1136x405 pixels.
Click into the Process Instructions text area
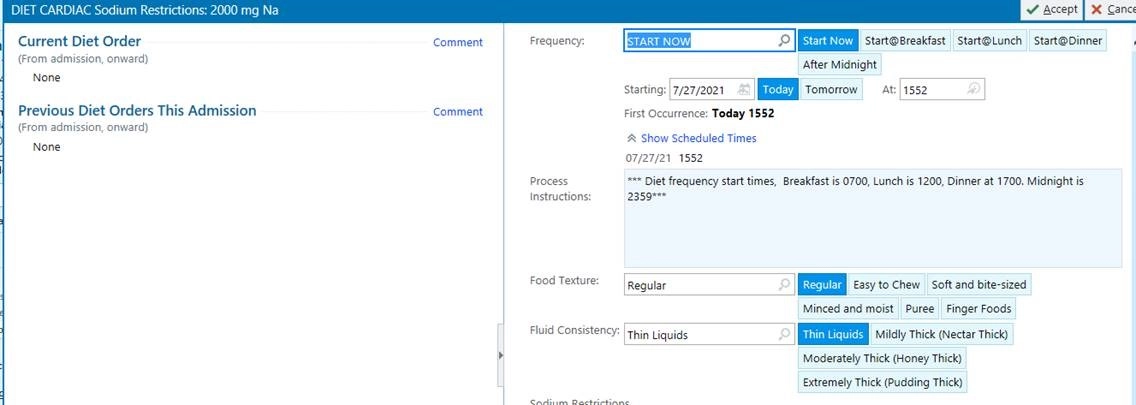(x=872, y=230)
